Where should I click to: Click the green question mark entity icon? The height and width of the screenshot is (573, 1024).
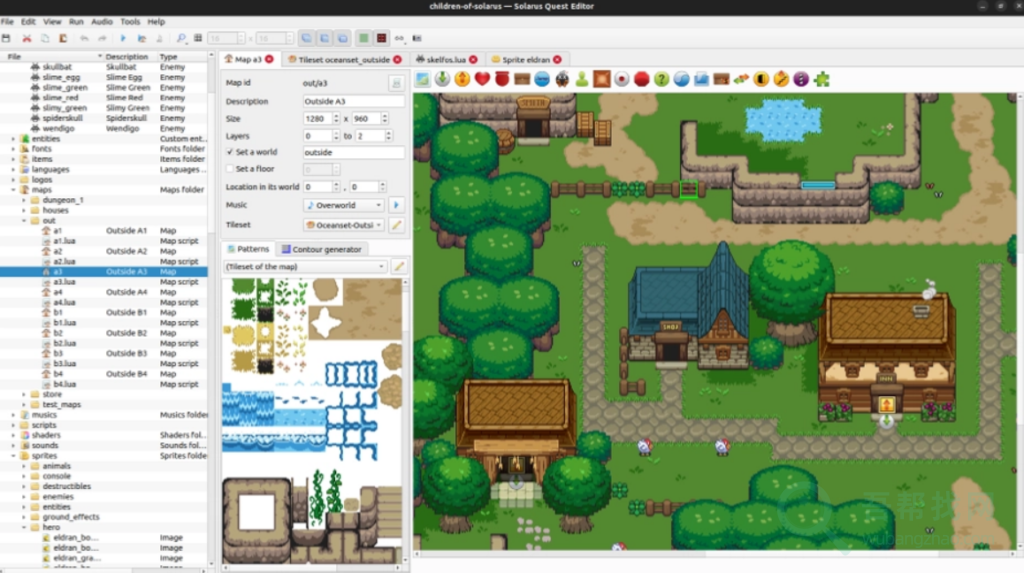pos(661,79)
